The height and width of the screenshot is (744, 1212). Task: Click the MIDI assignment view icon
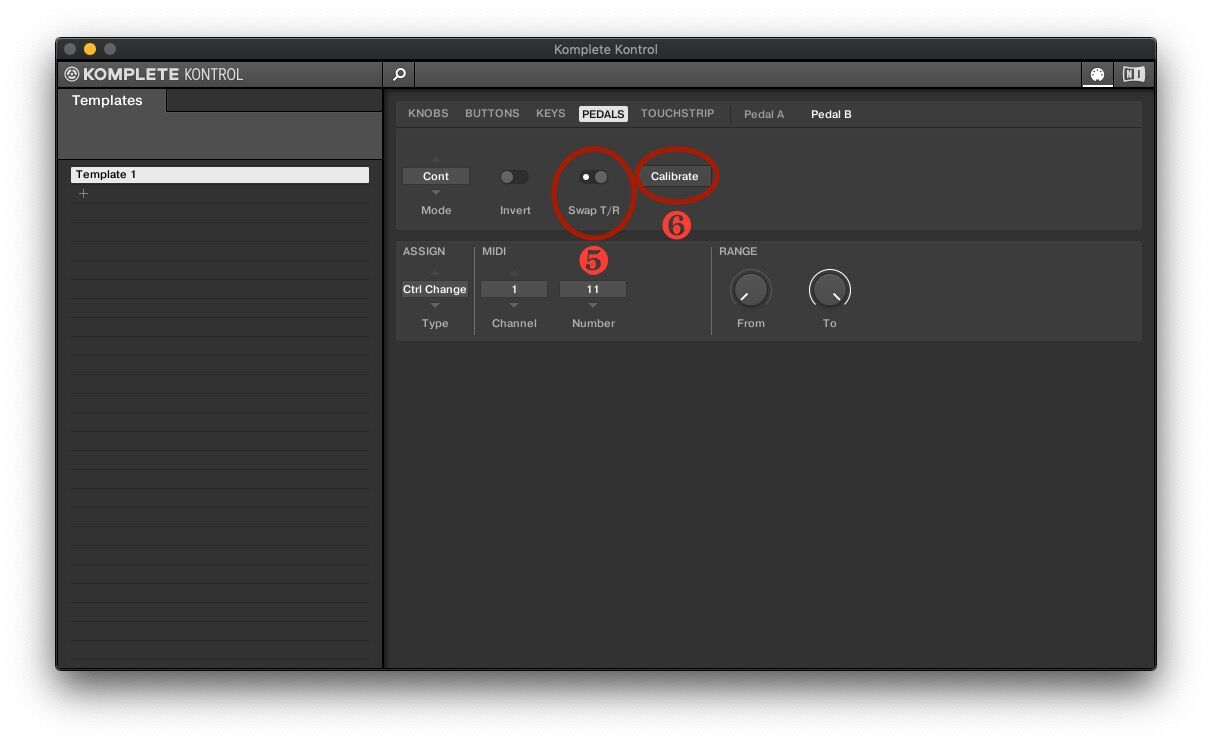coord(1097,74)
